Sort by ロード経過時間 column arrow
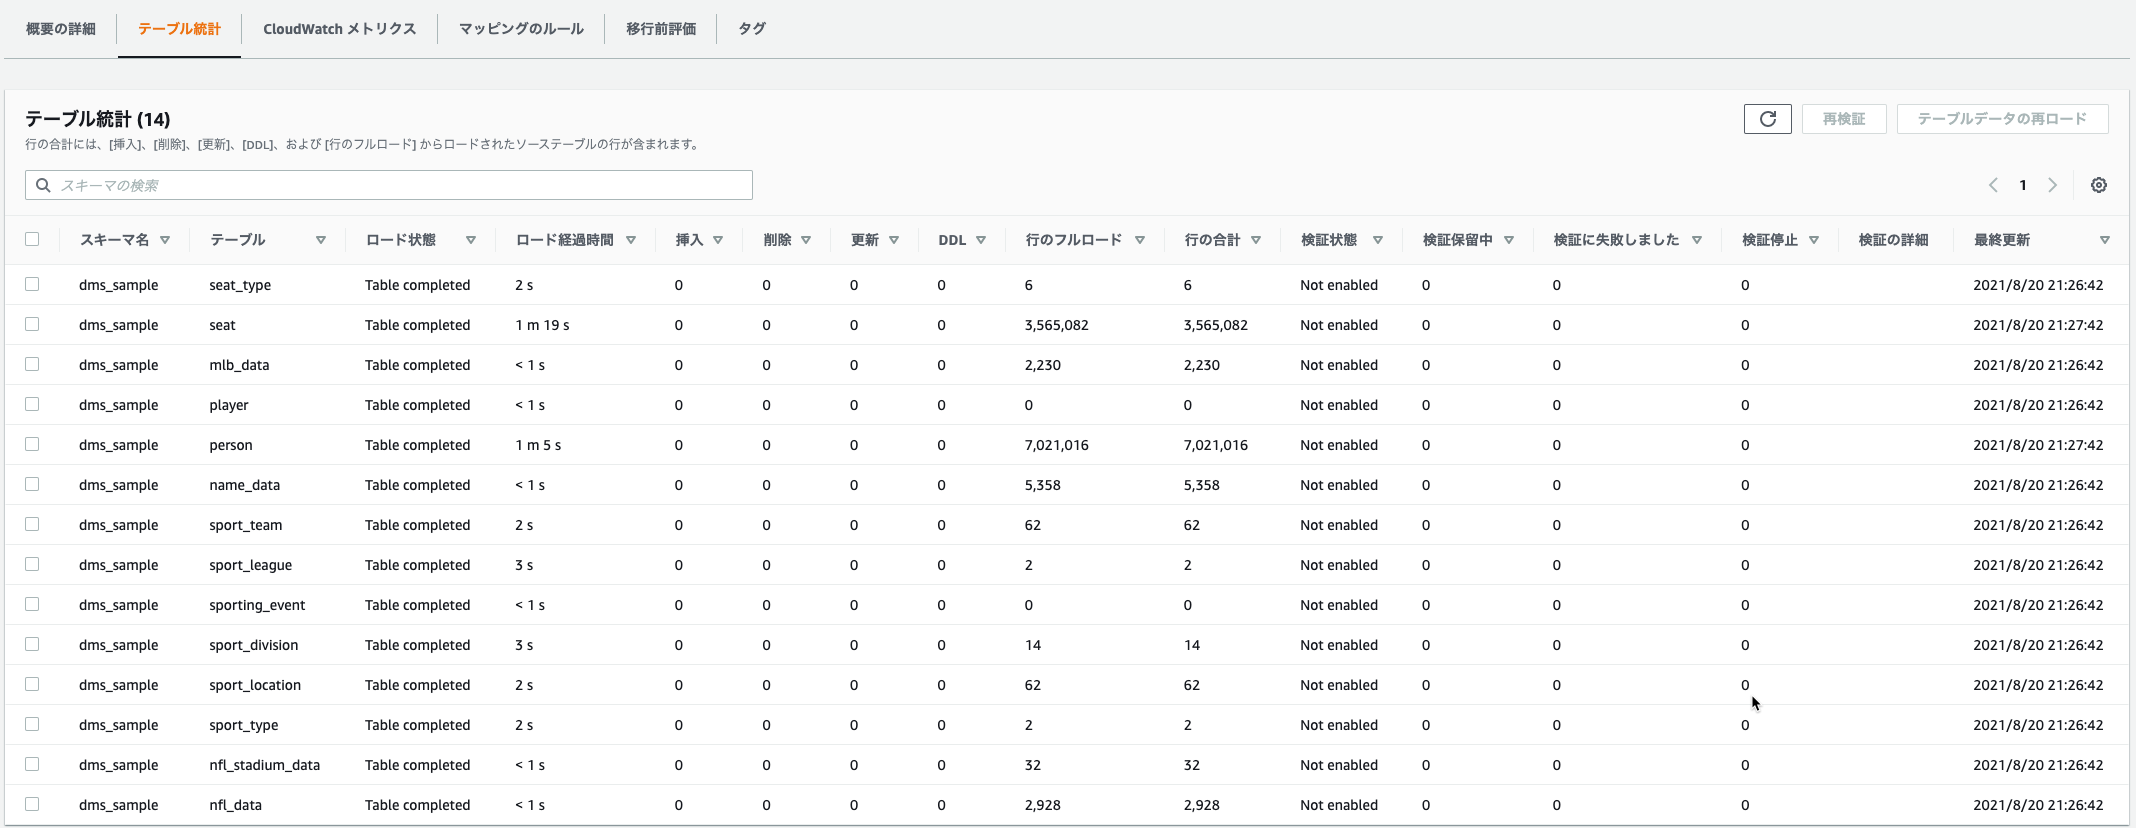Image resolution: width=2136 pixels, height=828 pixels. (x=631, y=240)
